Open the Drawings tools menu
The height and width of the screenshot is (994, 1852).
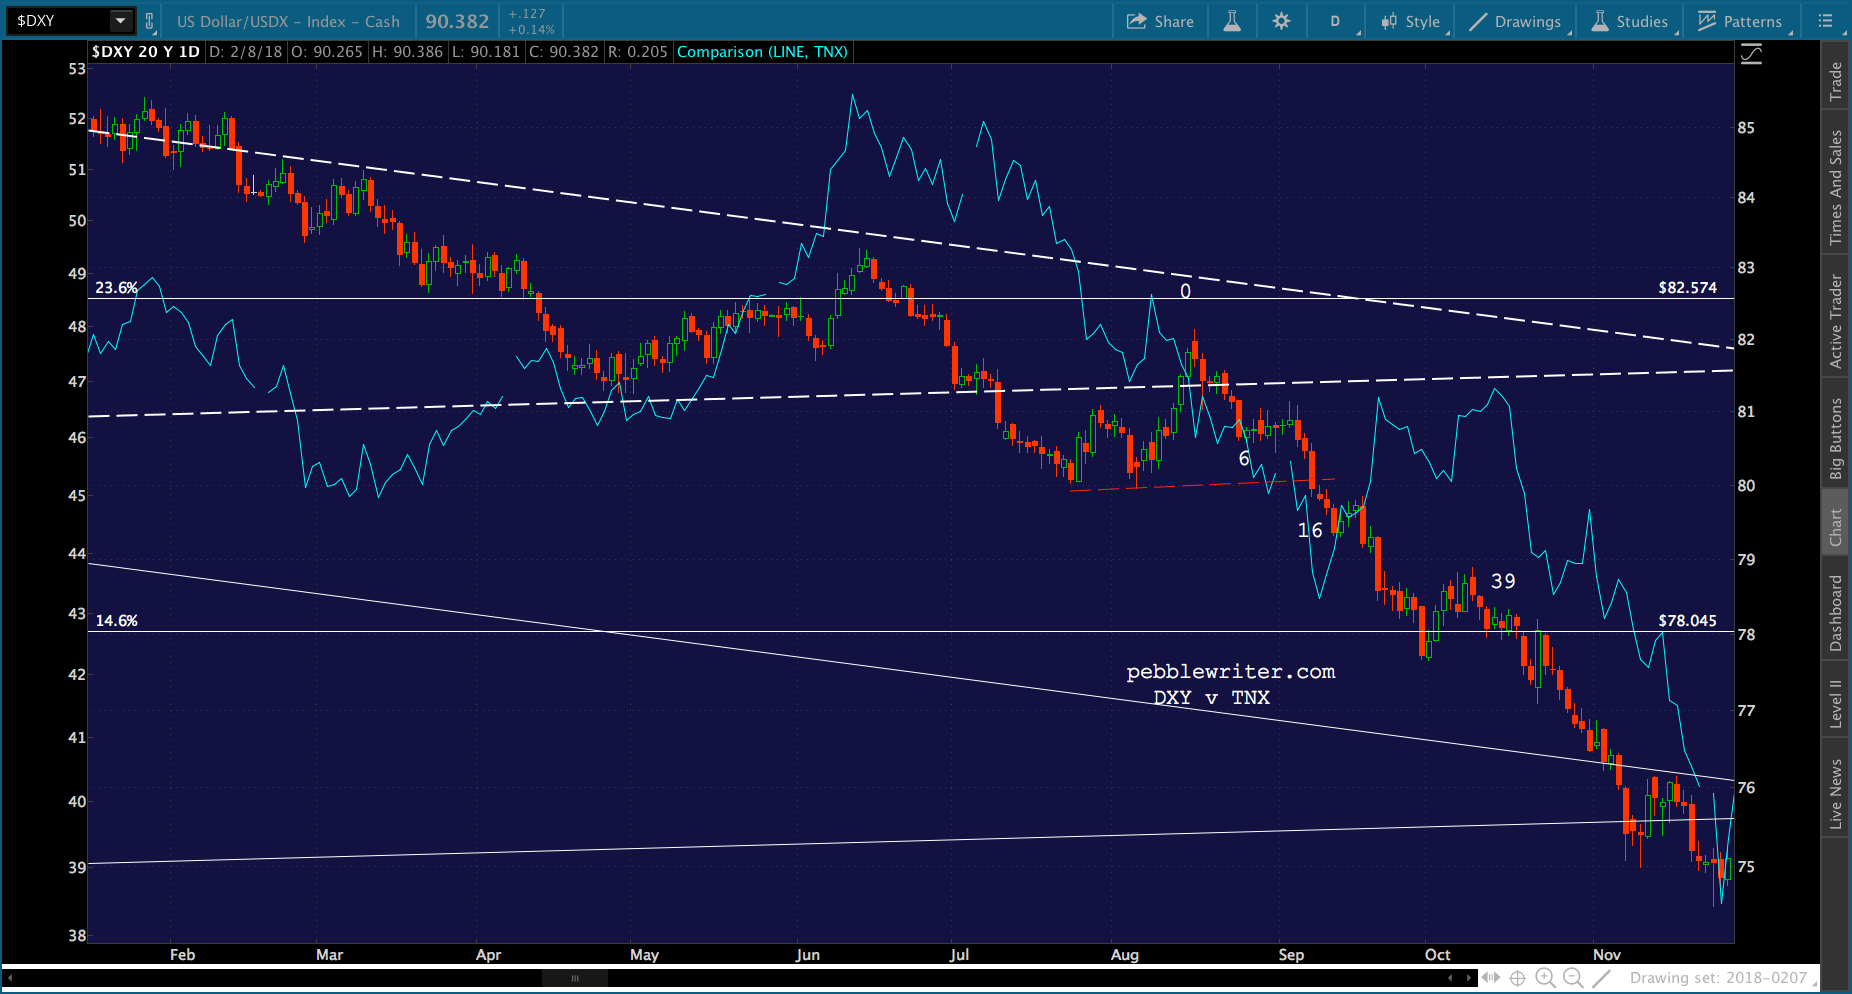(x=1515, y=21)
